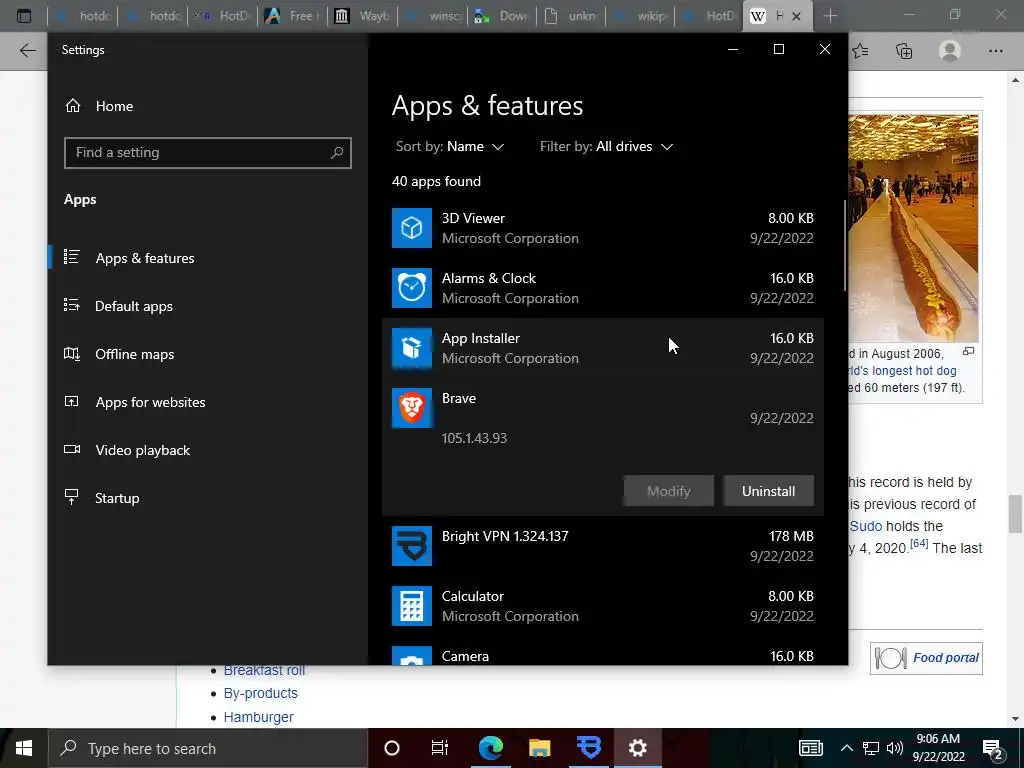Open the long hot dog photo thumbnail

913,229
